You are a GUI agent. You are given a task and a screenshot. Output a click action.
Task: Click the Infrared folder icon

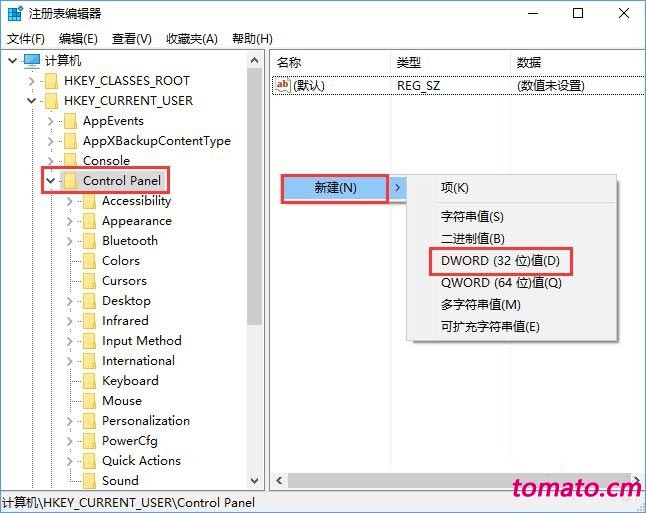point(89,321)
